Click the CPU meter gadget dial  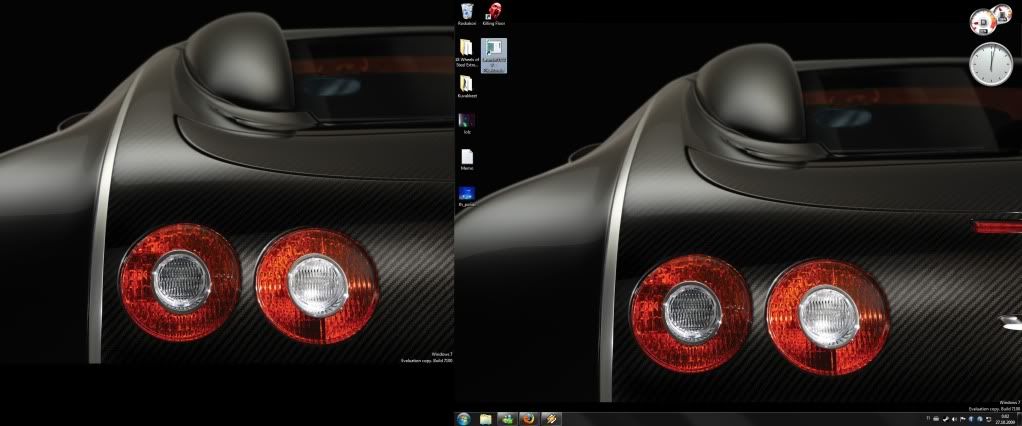coord(982,21)
